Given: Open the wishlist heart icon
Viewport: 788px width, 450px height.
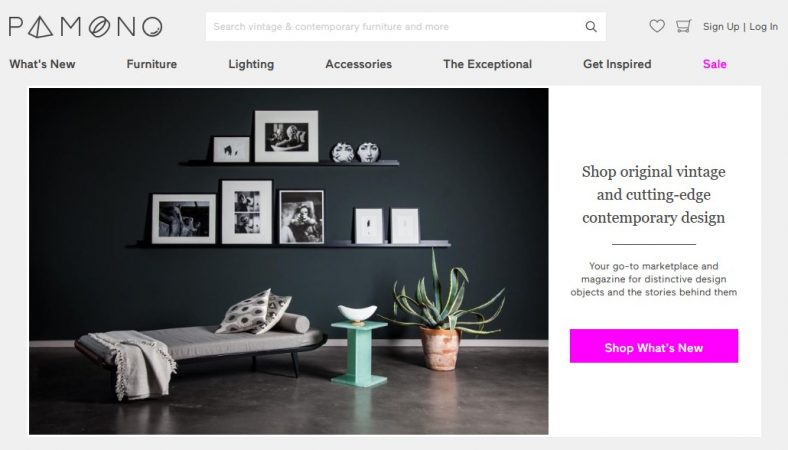Looking at the screenshot, I should 657,26.
